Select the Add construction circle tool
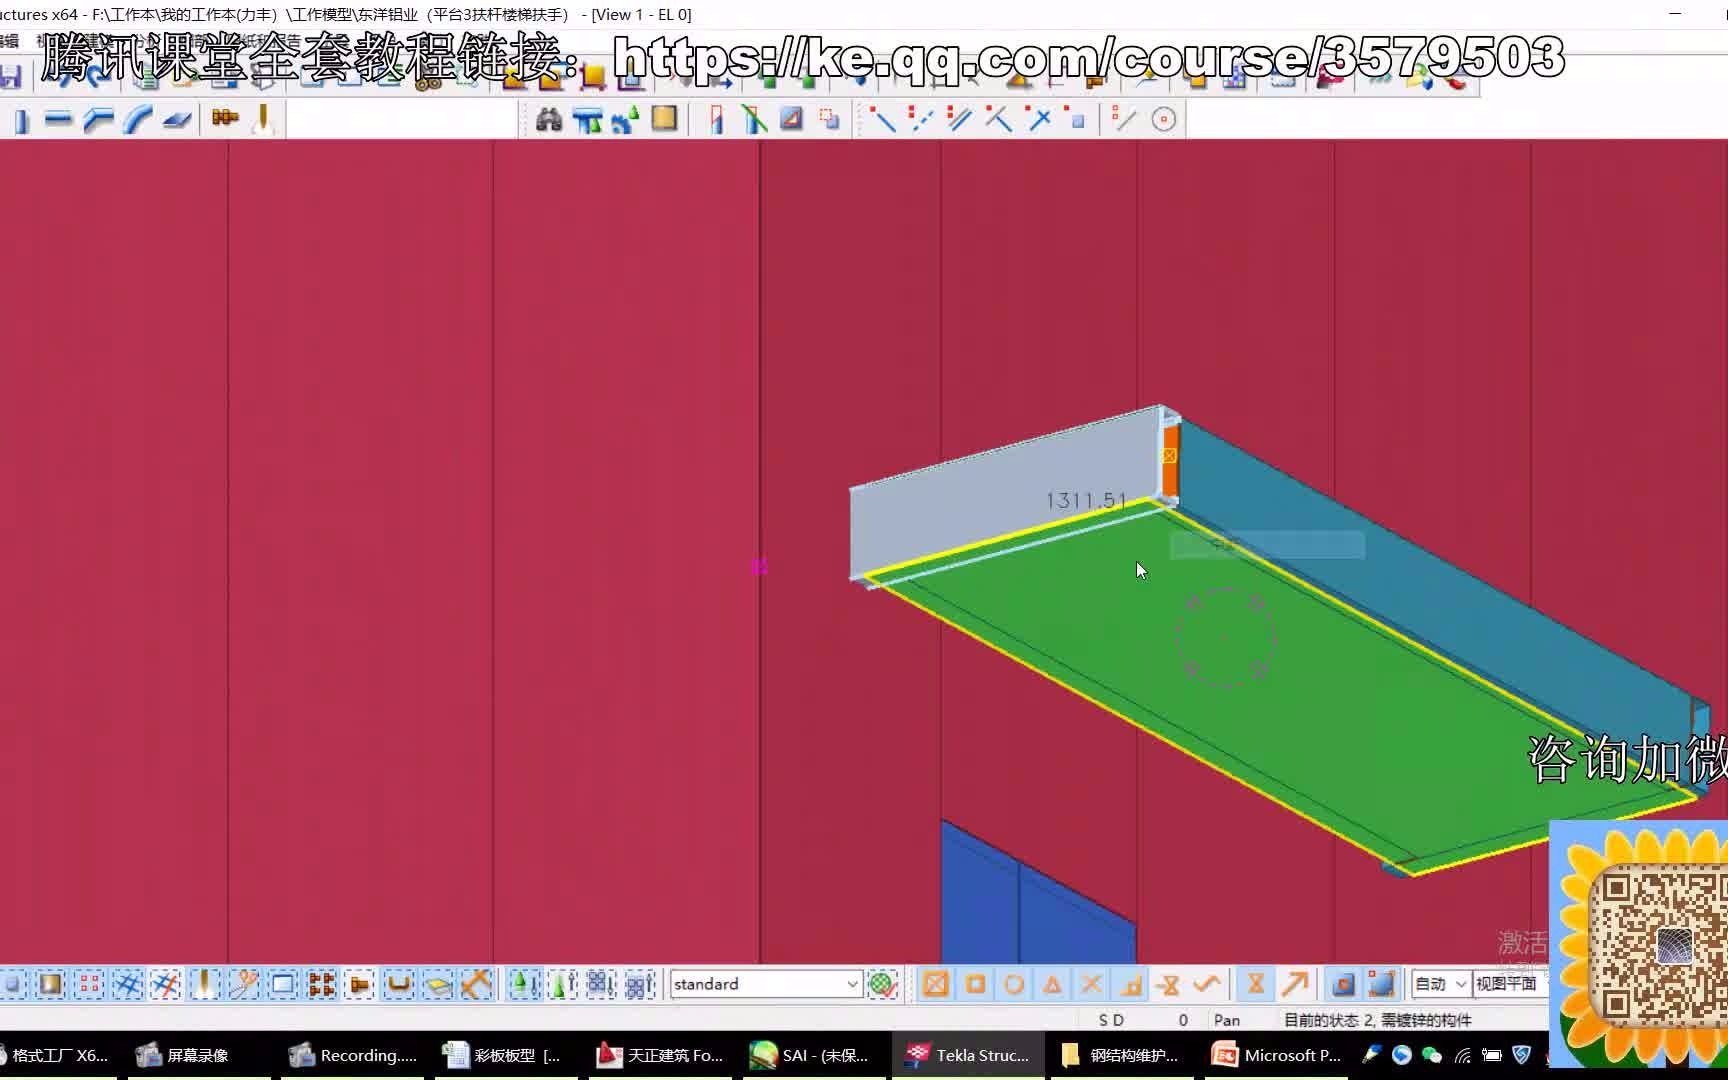 tap(1164, 120)
